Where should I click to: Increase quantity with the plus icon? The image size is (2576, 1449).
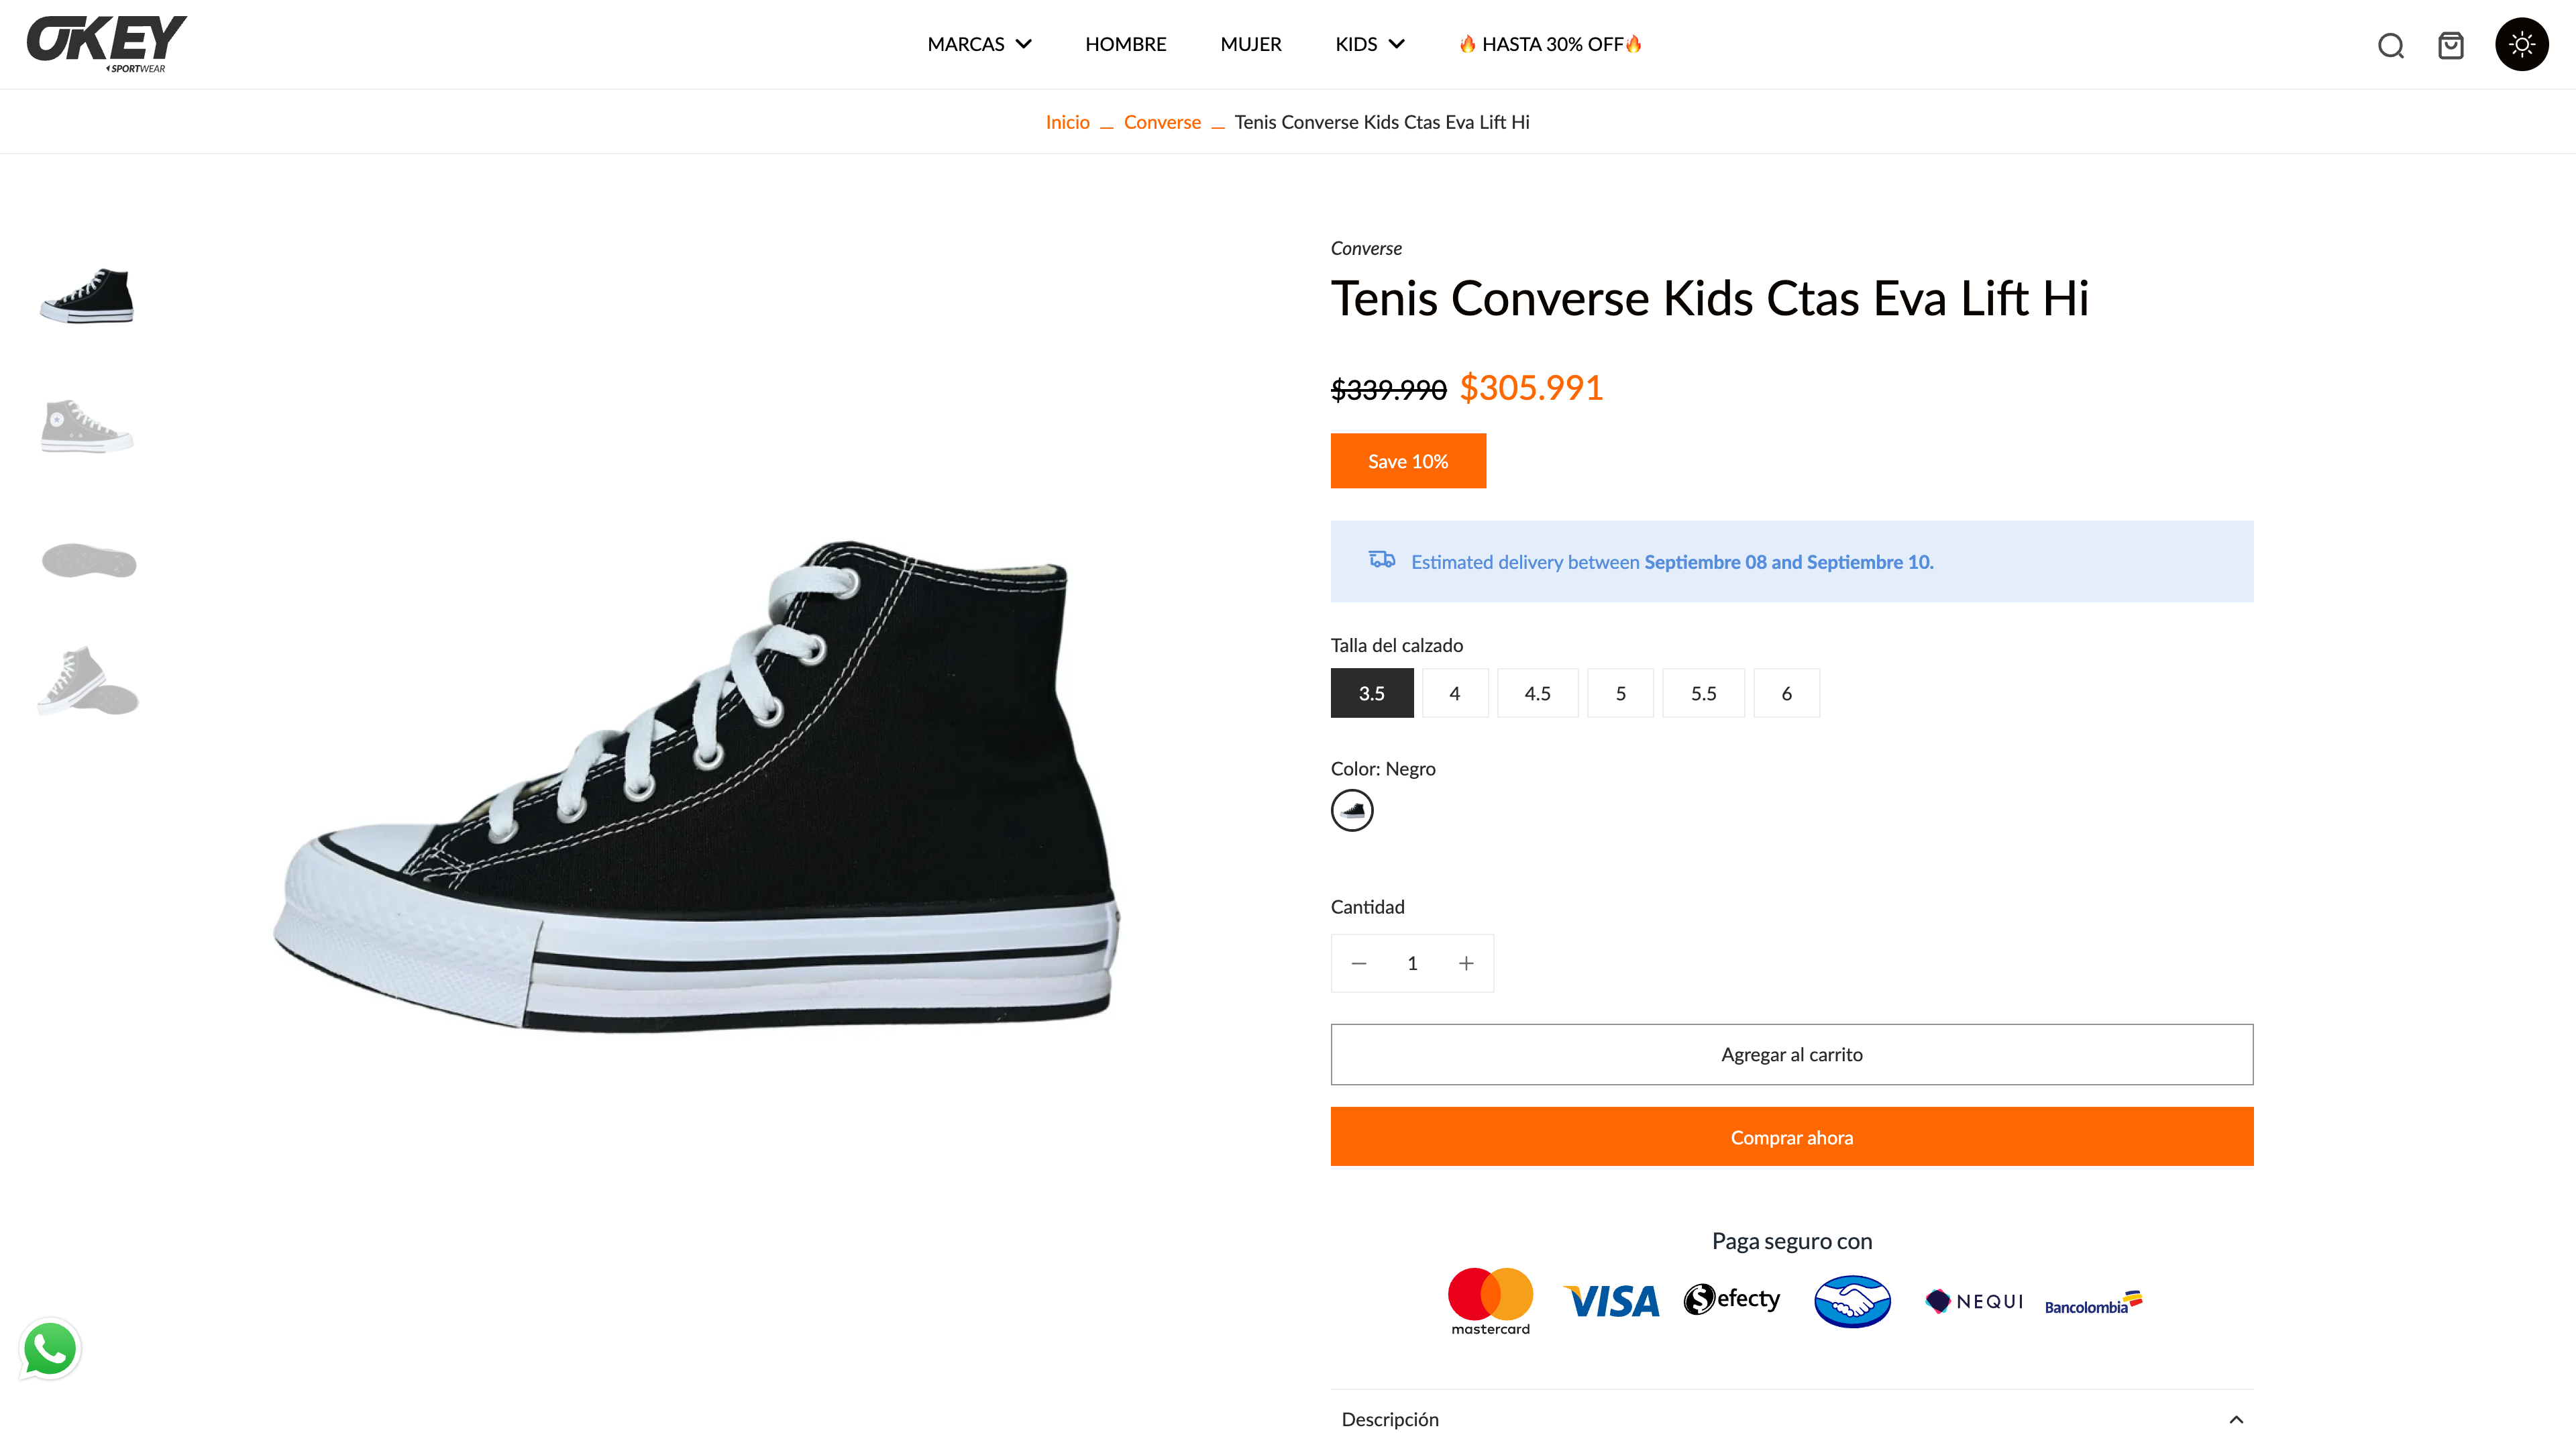(x=1466, y=963)
